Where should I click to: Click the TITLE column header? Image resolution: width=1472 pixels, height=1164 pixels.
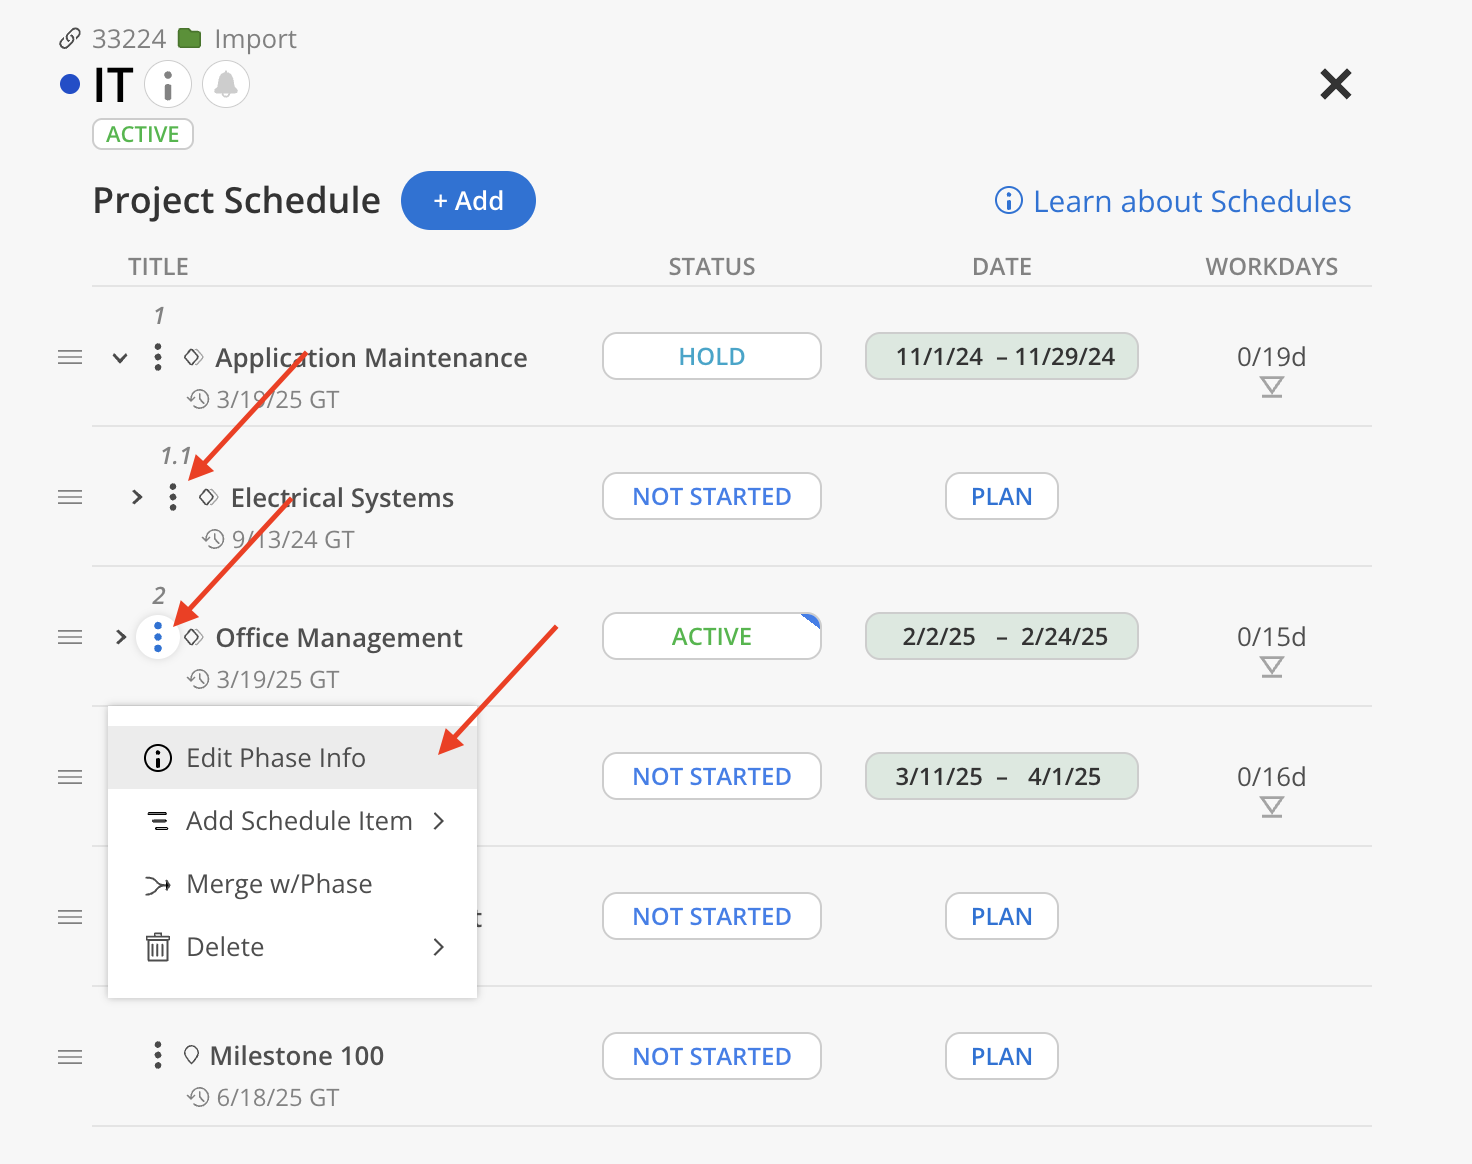click(158, 267)
